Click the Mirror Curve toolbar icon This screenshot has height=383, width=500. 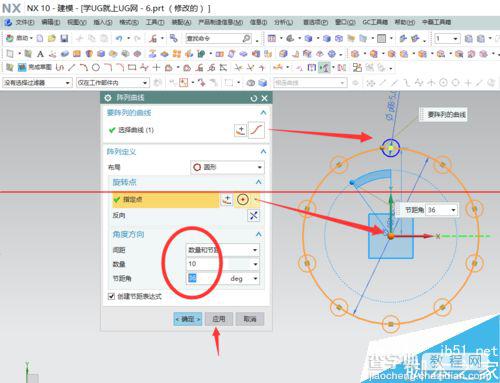pyautogui.click(x=341, y=68)
